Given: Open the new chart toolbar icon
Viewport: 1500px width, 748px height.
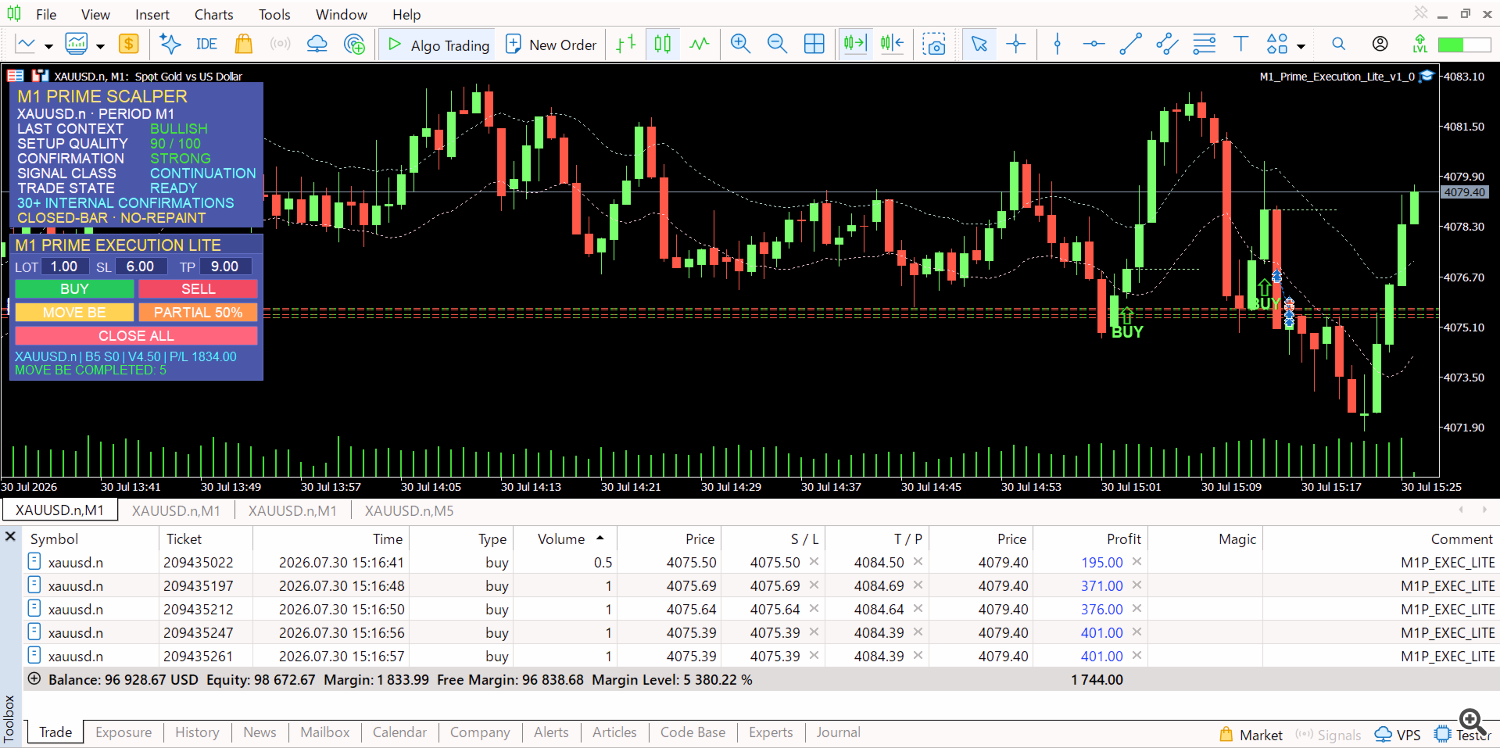Looking at the screenshot, I should coord(26,44).
